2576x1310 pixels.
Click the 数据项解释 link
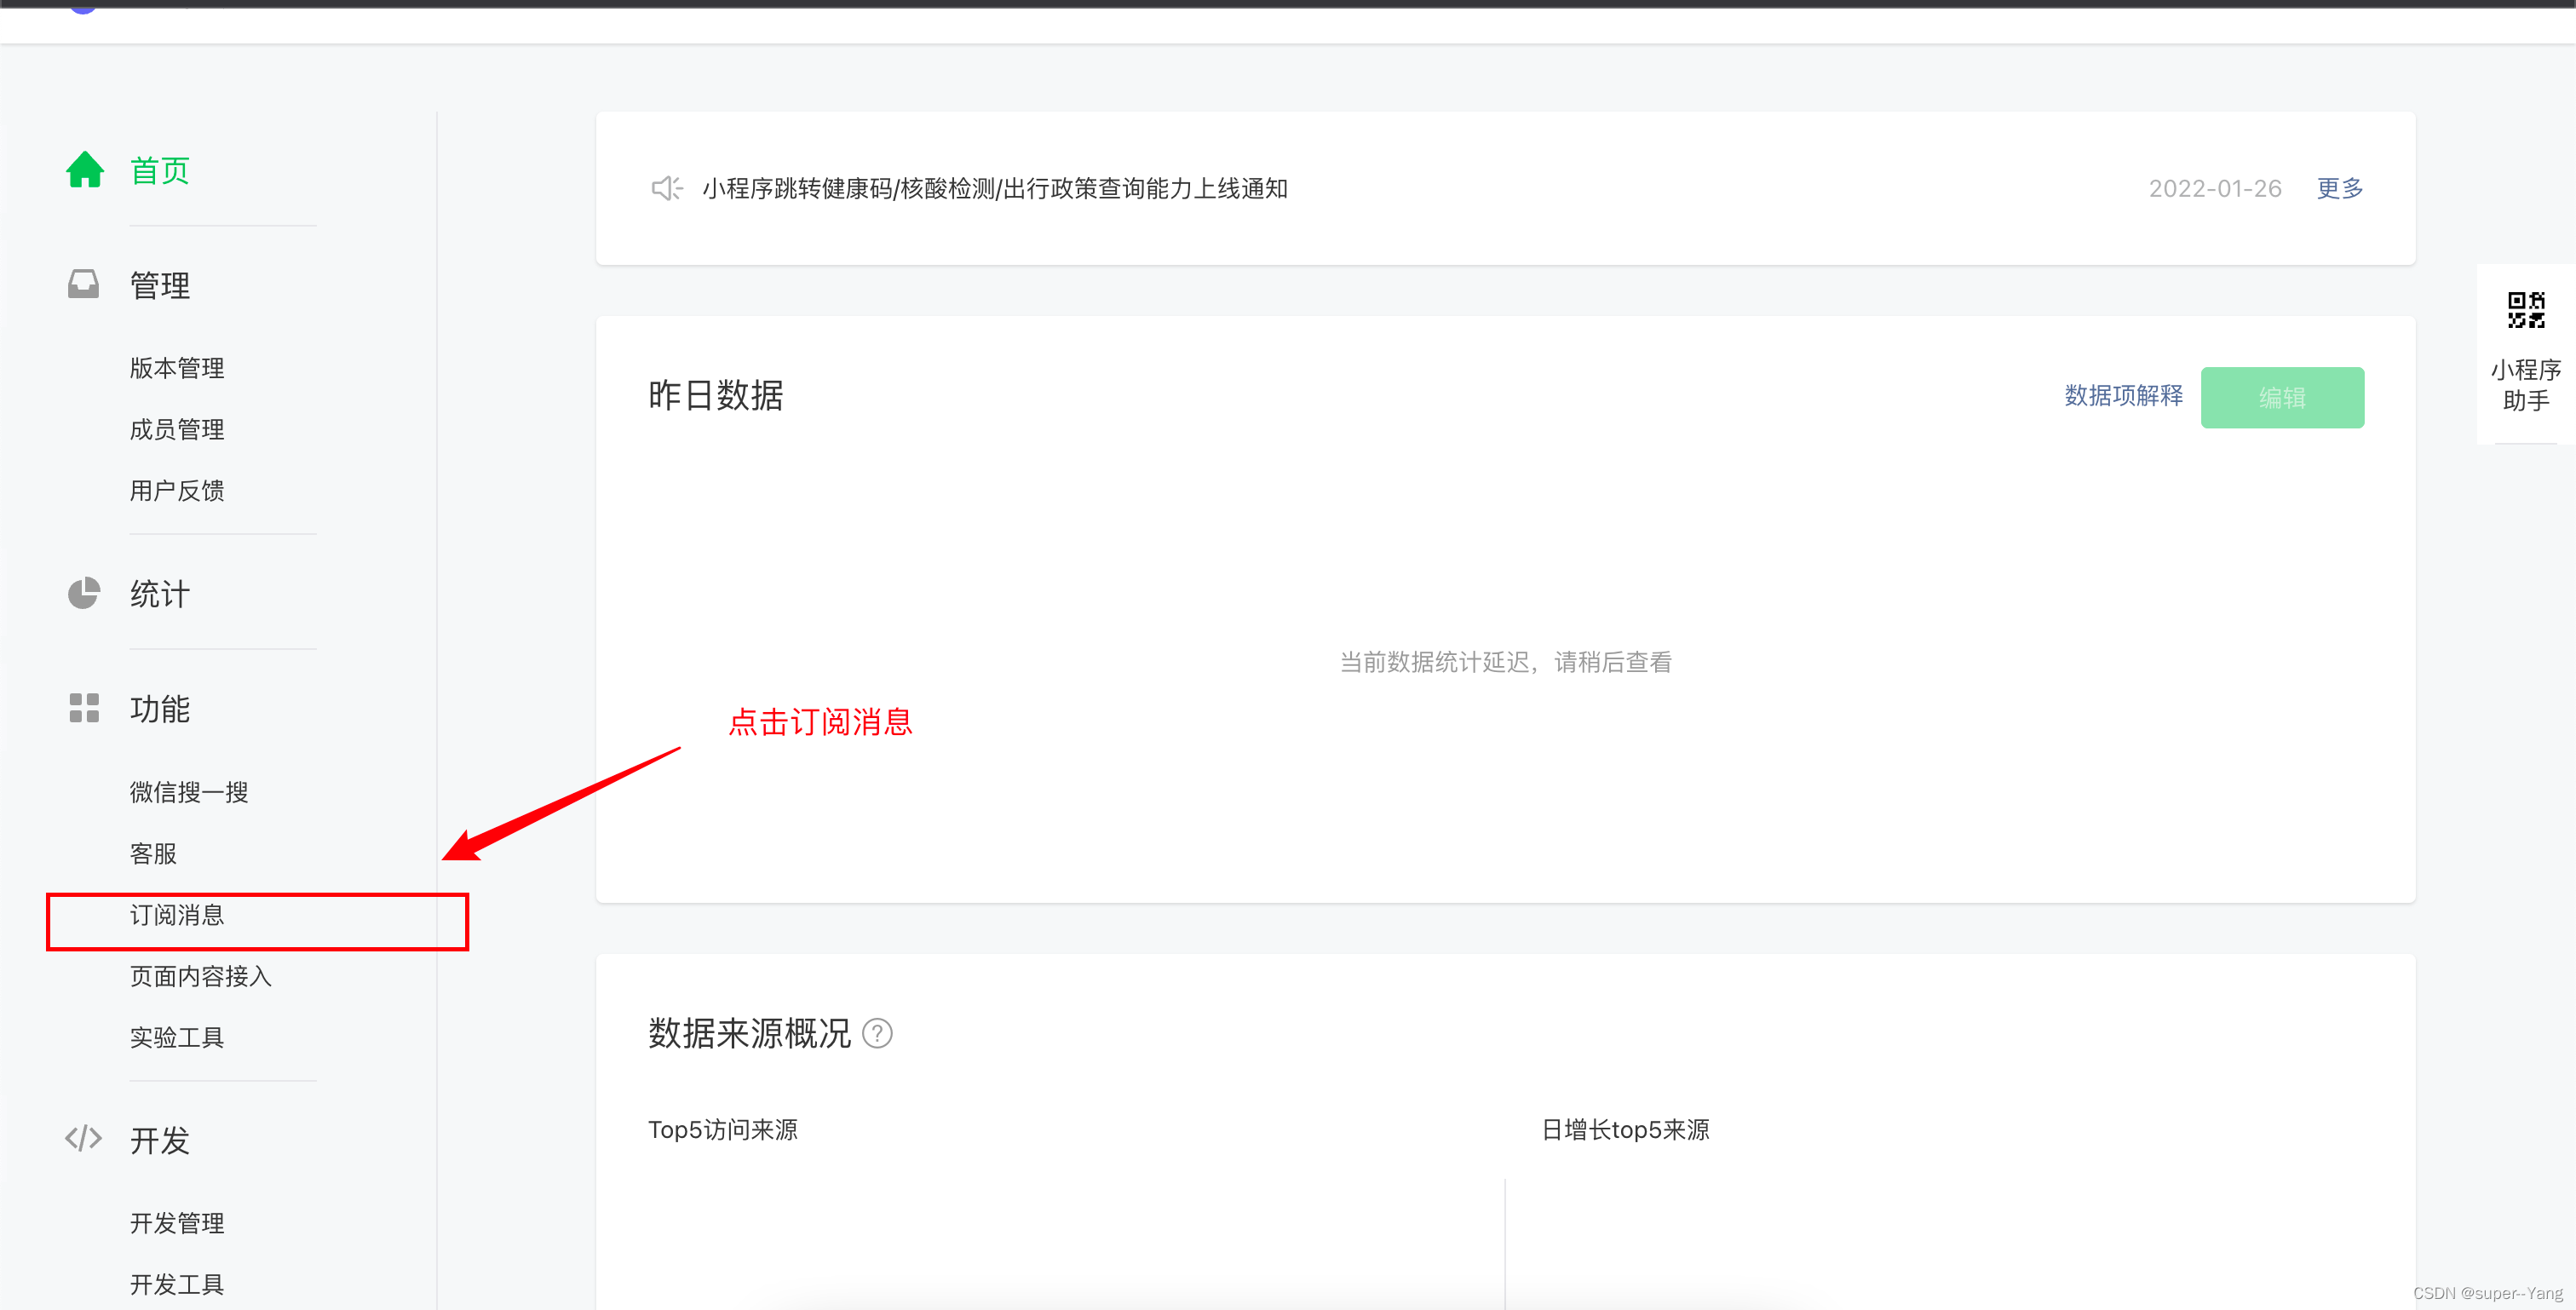click(2123, 396)
